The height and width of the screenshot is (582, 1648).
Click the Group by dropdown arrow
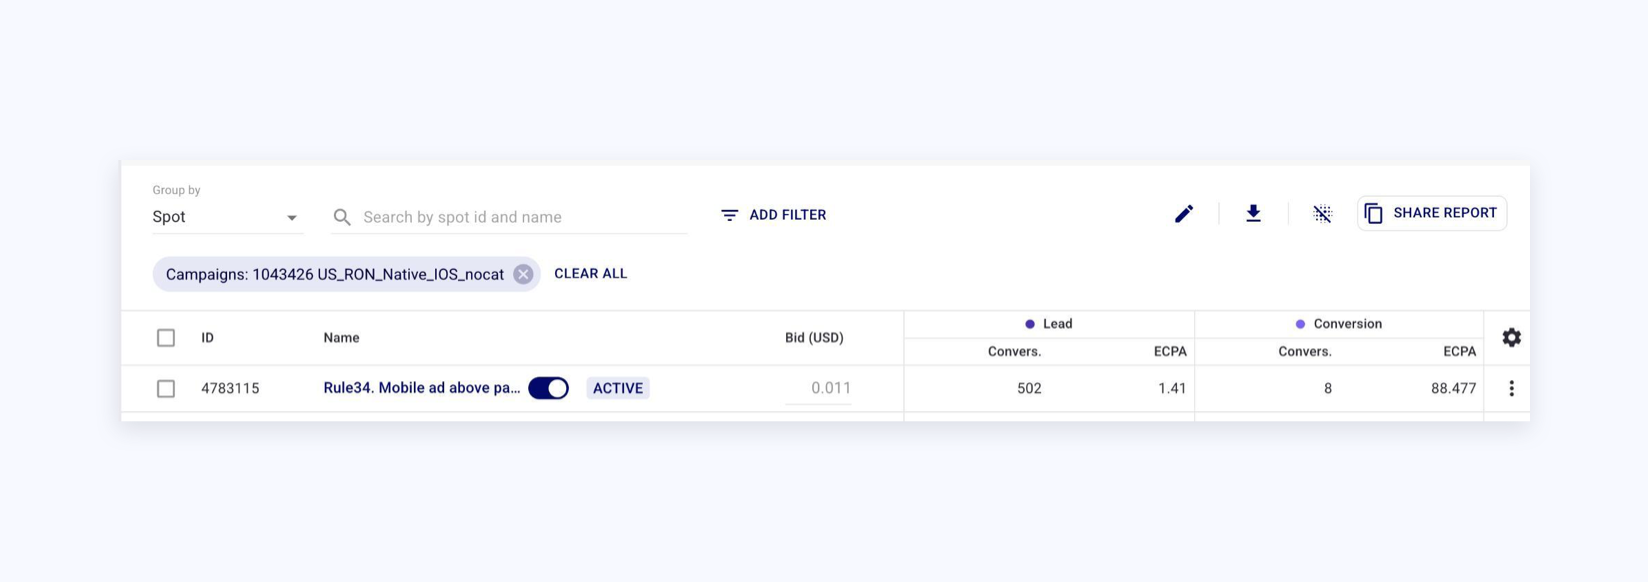(292, 218)
